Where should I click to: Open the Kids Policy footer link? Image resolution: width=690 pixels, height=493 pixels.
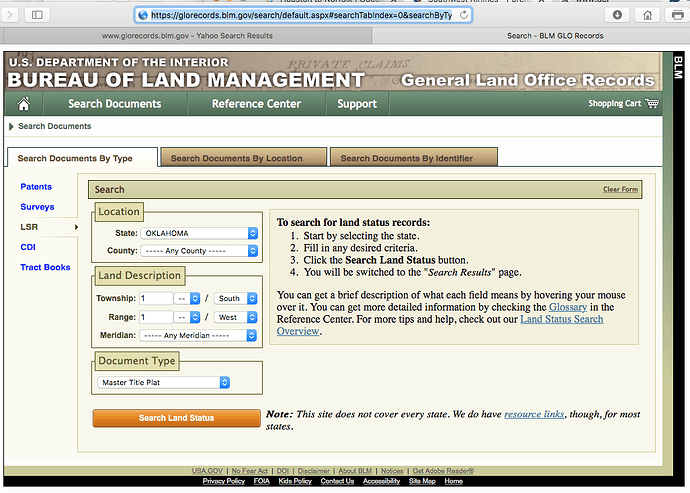295,481
